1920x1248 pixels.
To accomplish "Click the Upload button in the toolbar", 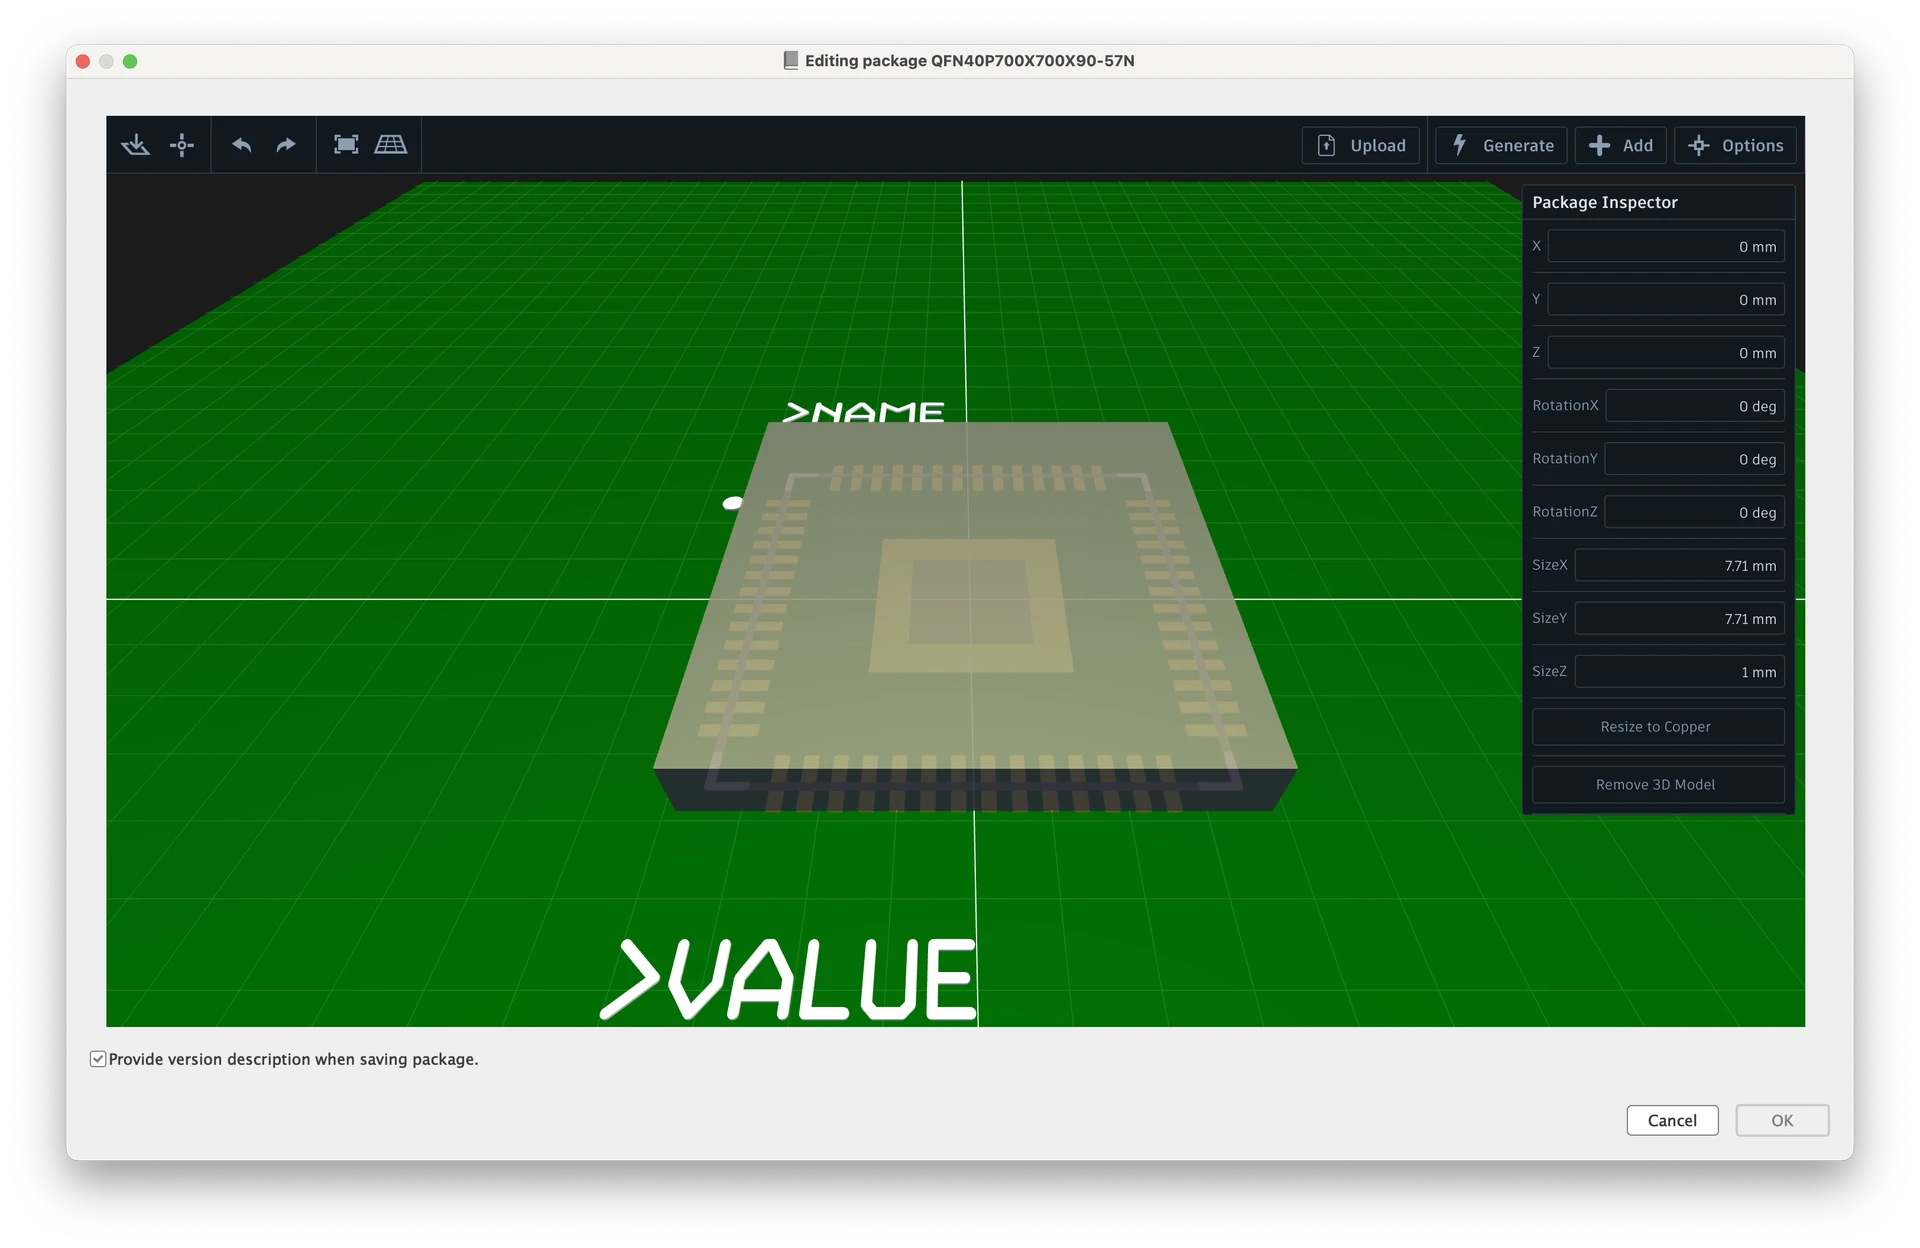I will coord(1360,145).
